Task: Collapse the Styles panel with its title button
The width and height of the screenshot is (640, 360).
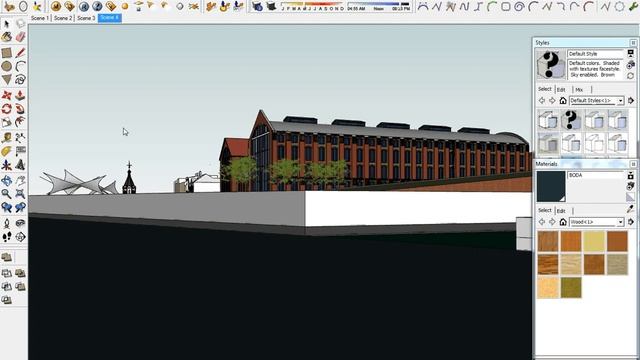Action: [x=633, y=42]
